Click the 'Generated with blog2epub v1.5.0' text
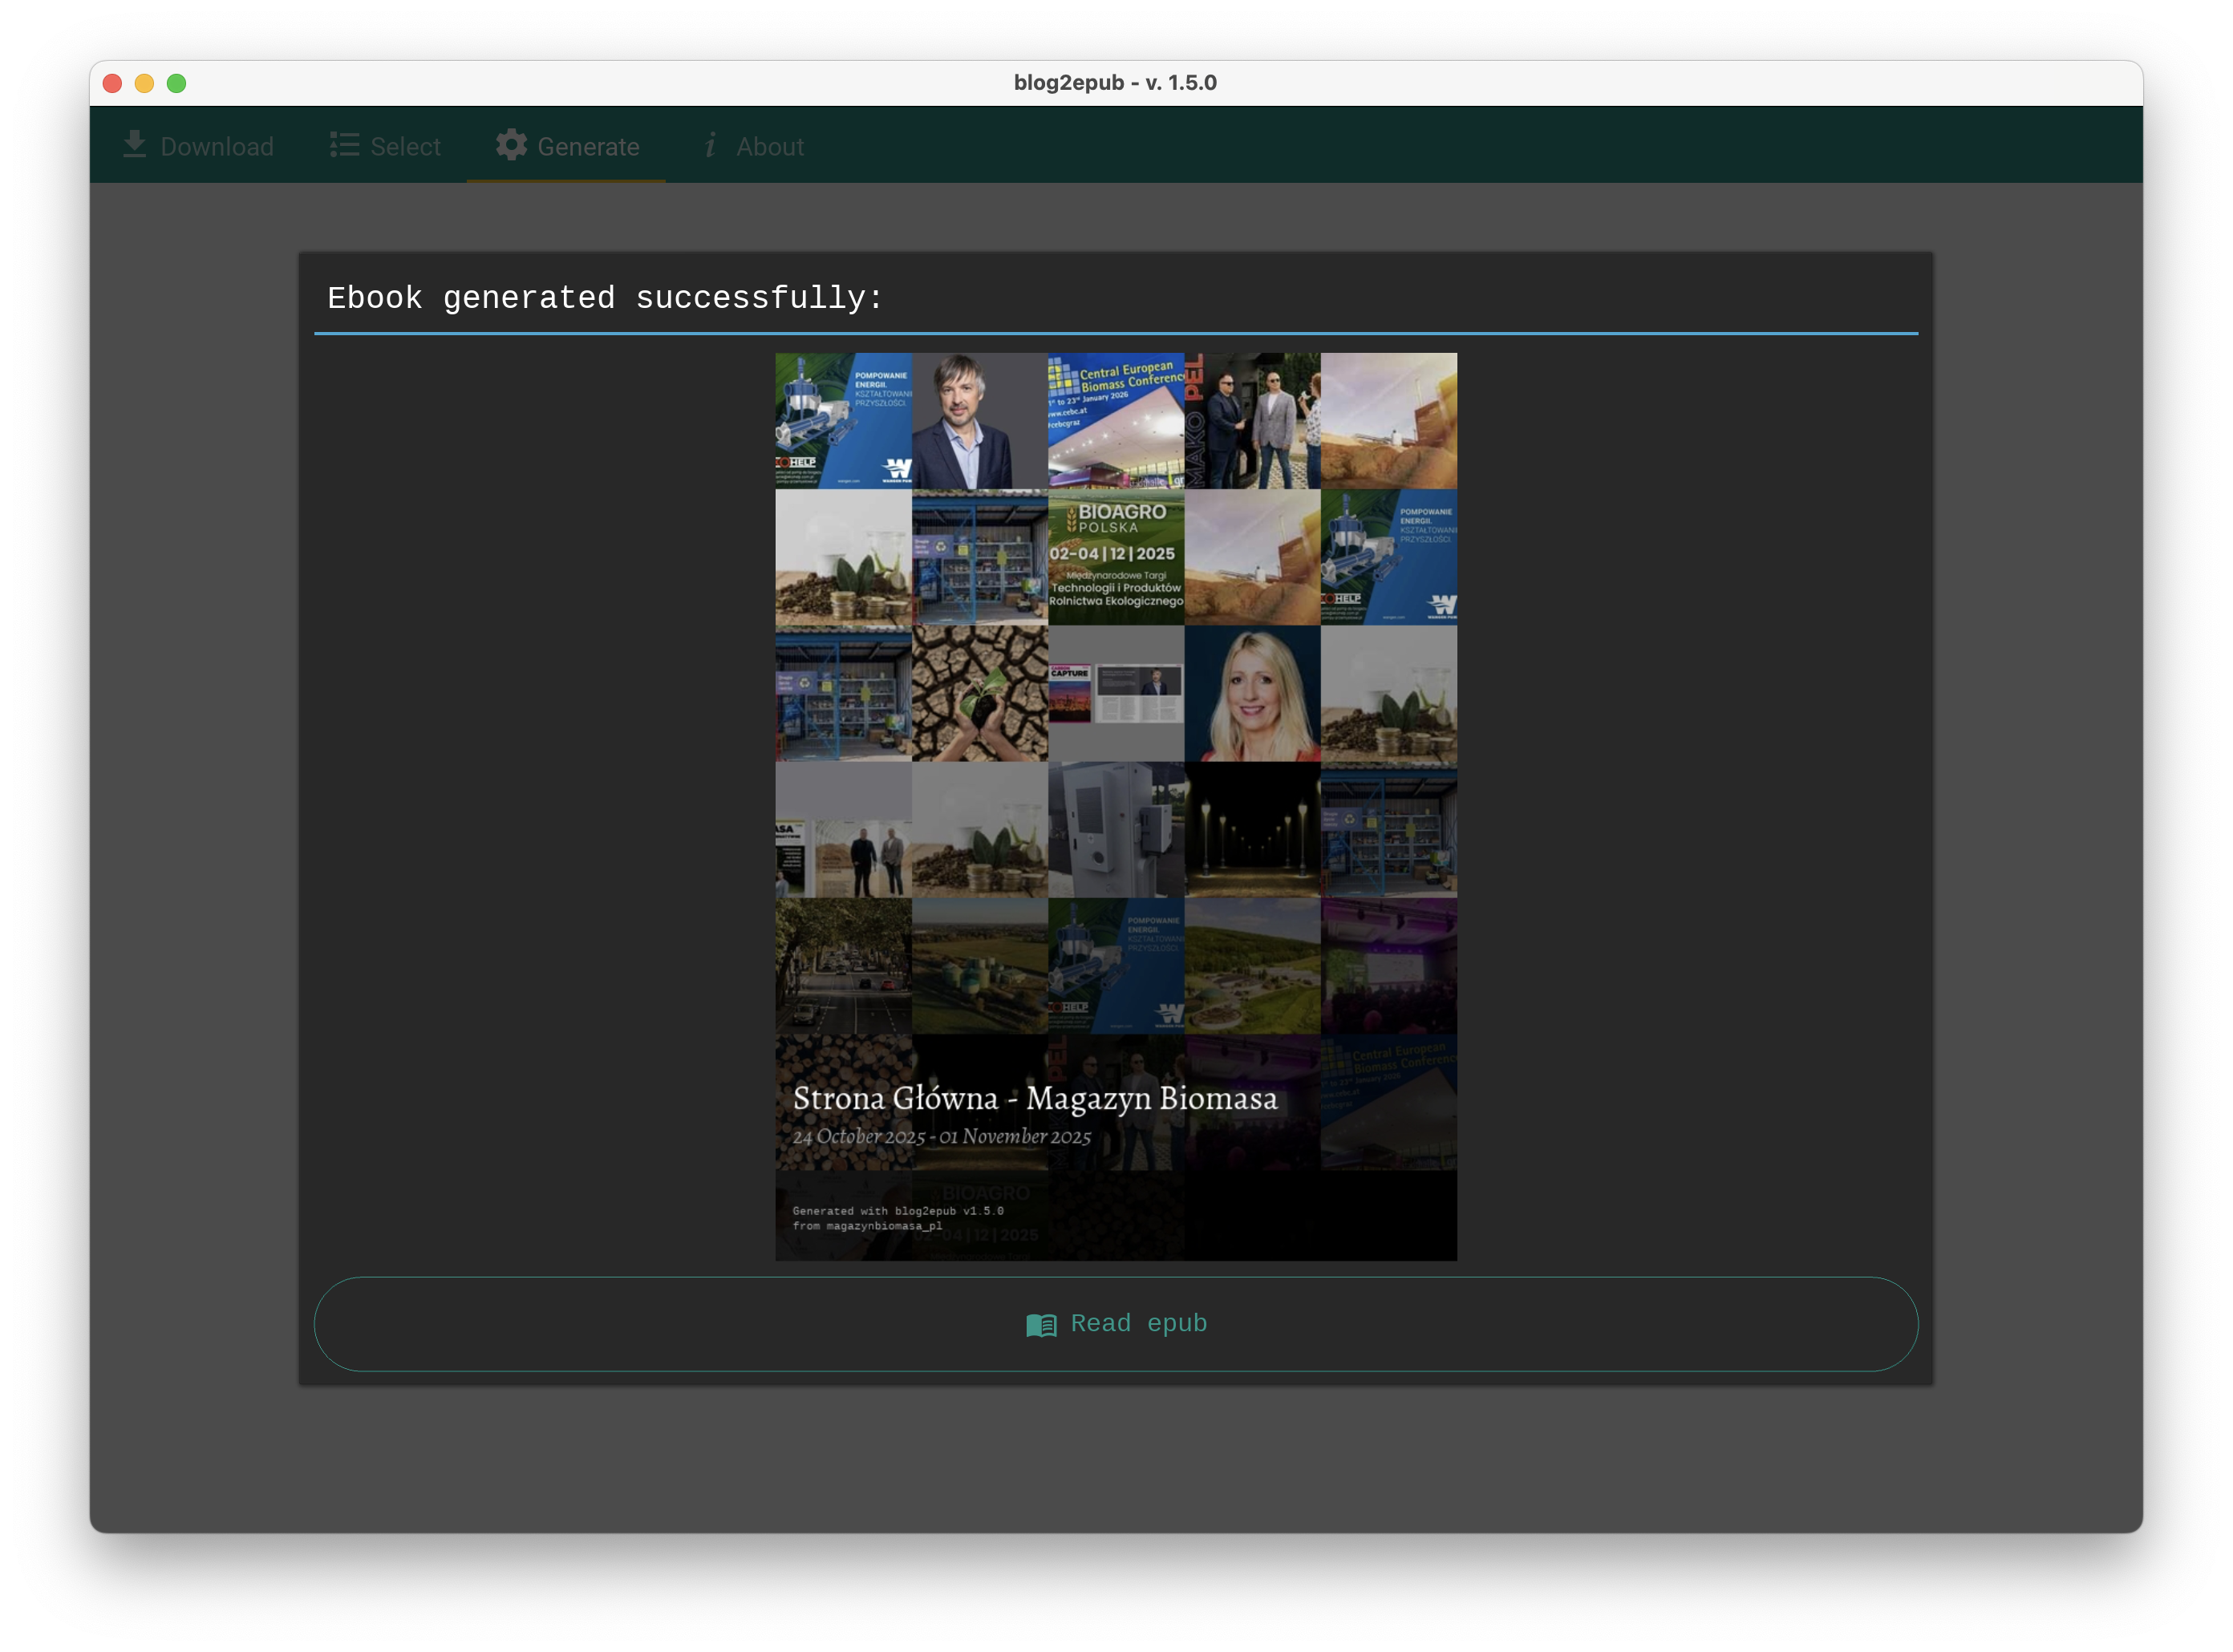Image resolution: width=2233 pixels, height=1652 pixels. tap(898, 1211)
